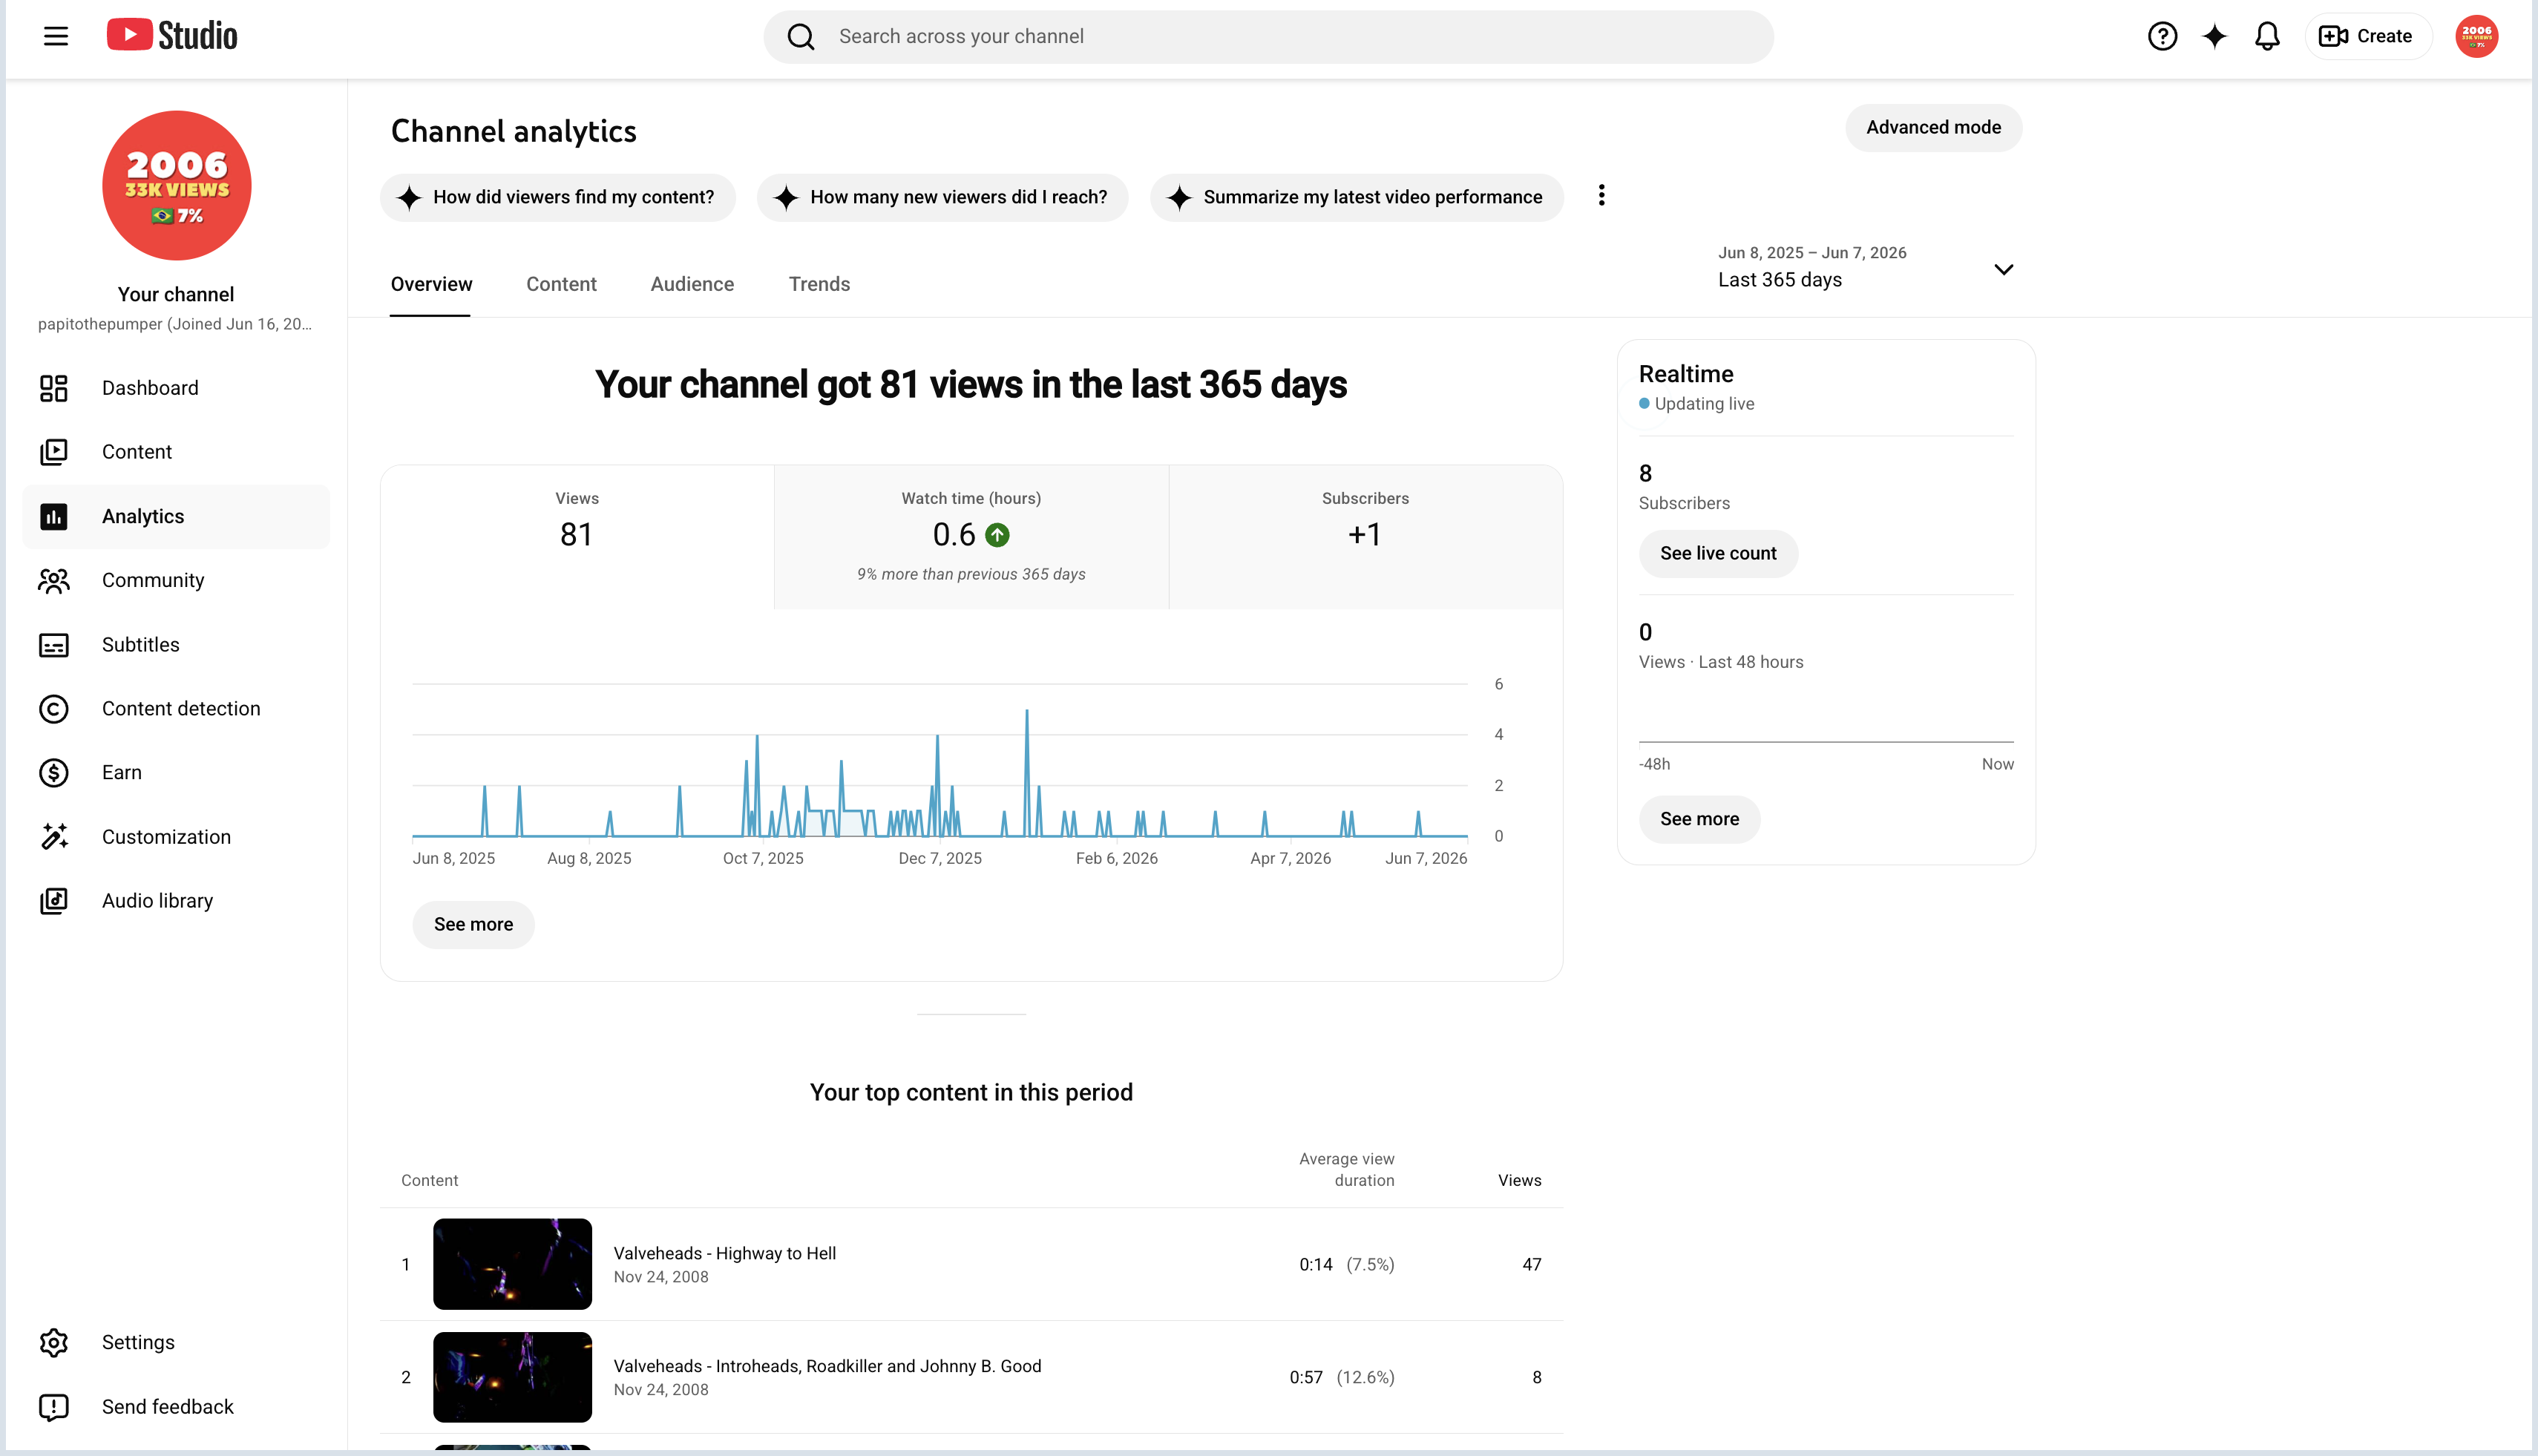Select the Subscribers metric card
Screen dimensions: 2538x1456
[1365, 537]
